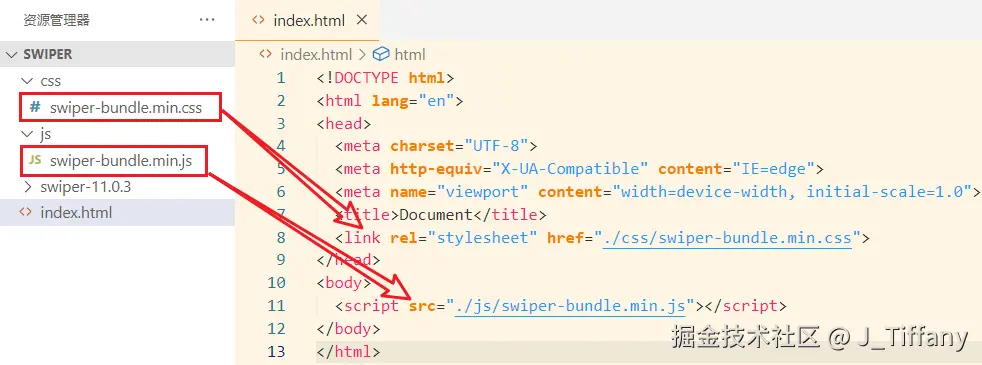Click line number 8 in the gutter
Image resolution: width=982 pixels, height=365 pixels.
[x=281, y=238]
